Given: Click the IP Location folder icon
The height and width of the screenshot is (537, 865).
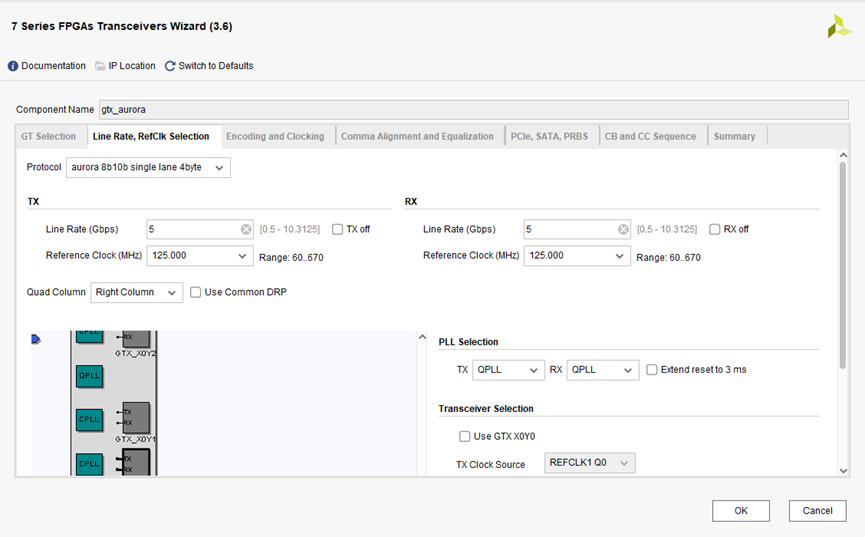Looking at the screenshot, I should [100, 66].
